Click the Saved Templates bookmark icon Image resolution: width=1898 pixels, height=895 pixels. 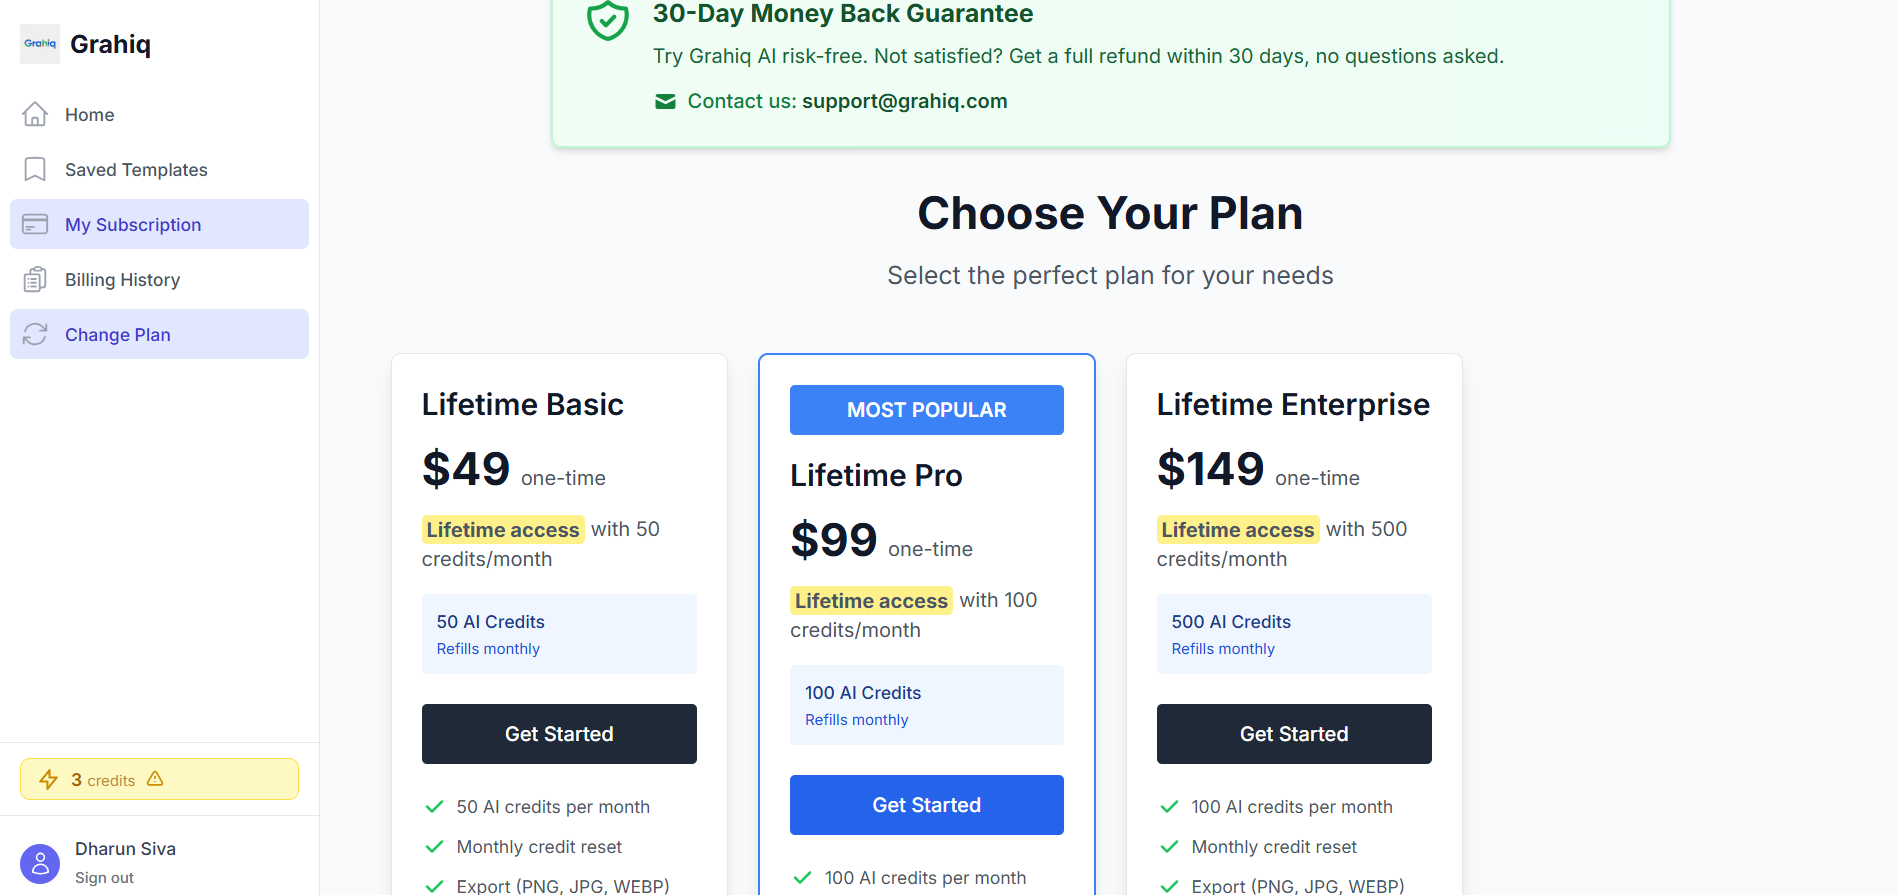35,170
